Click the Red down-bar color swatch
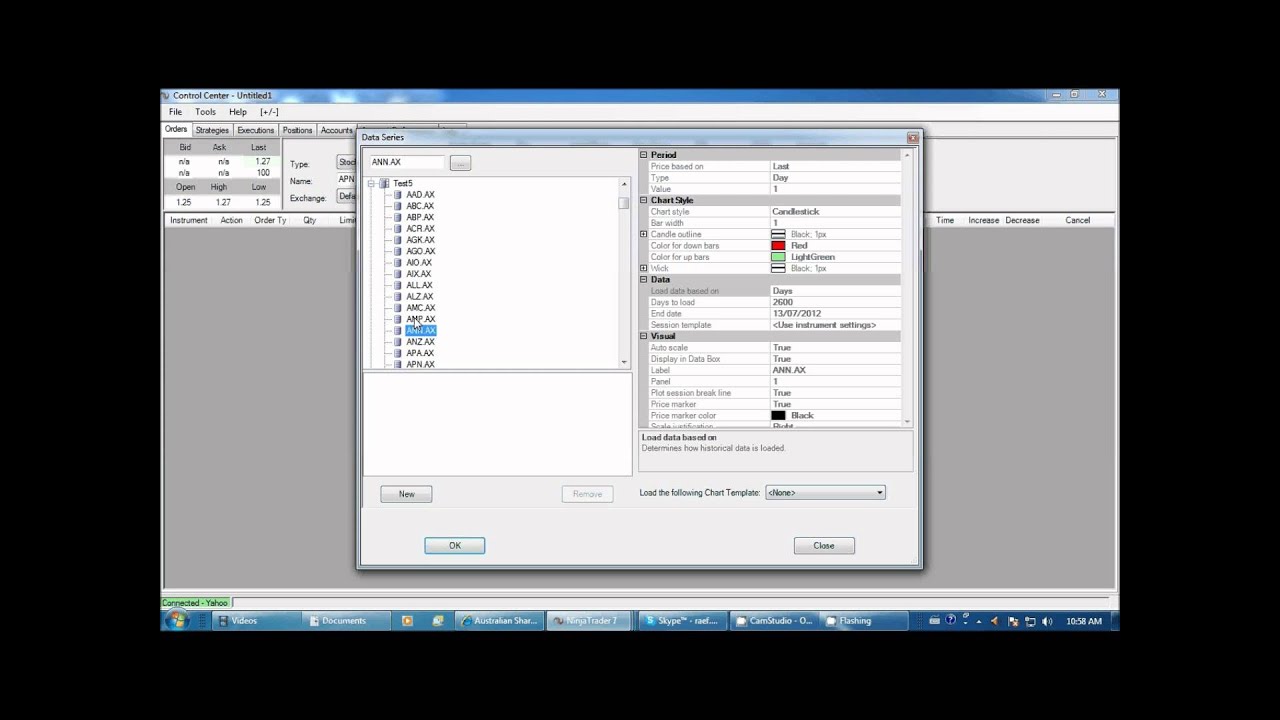1280x720 pixels. click(x=778, y=246)
